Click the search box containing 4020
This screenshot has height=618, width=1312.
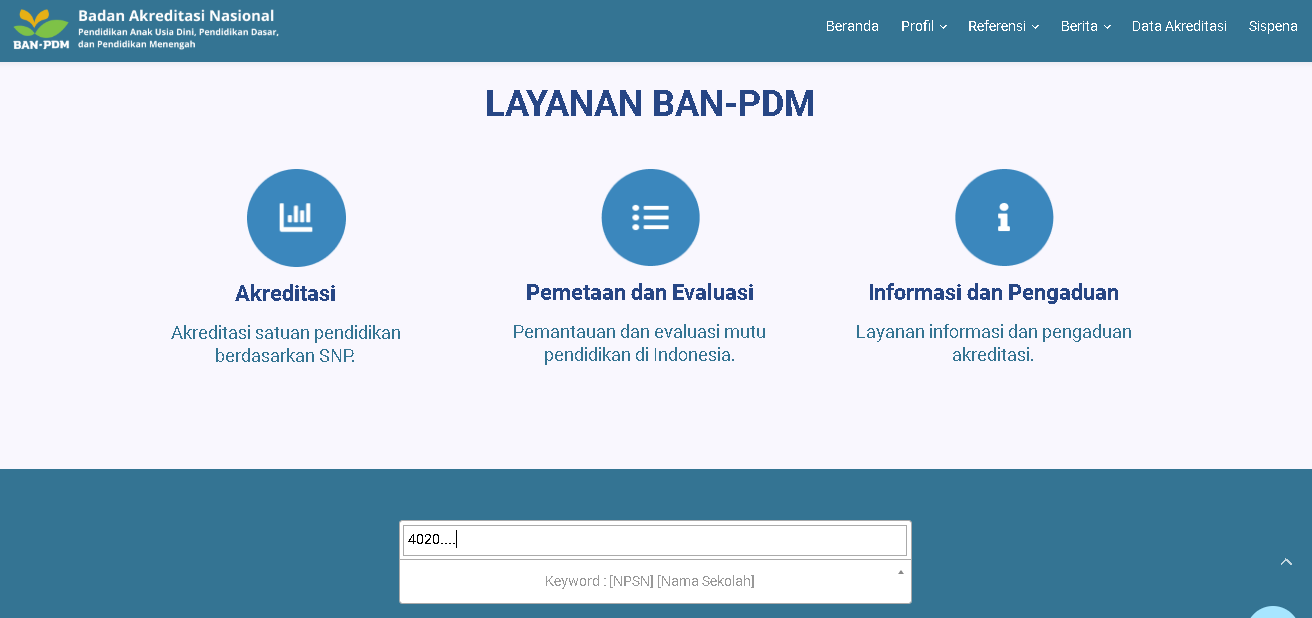(x=655, y=539)
